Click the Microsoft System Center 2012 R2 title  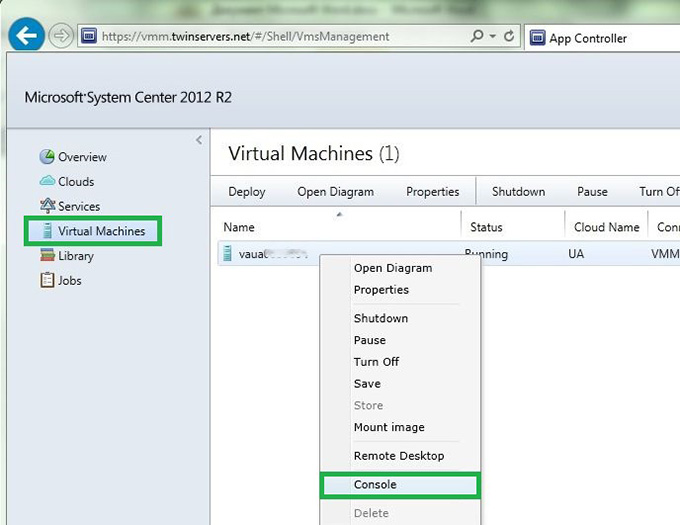pyautogui.click(x=128, y=97)
